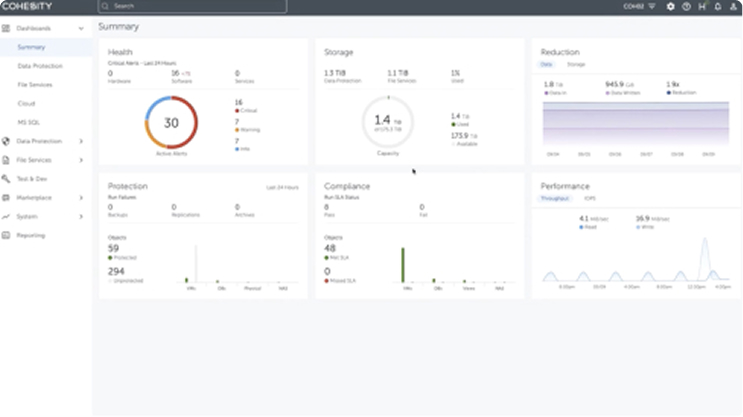743x417 pixels.
Task: Click the Reporting icon in the sidebar
Action: point(7,235)
